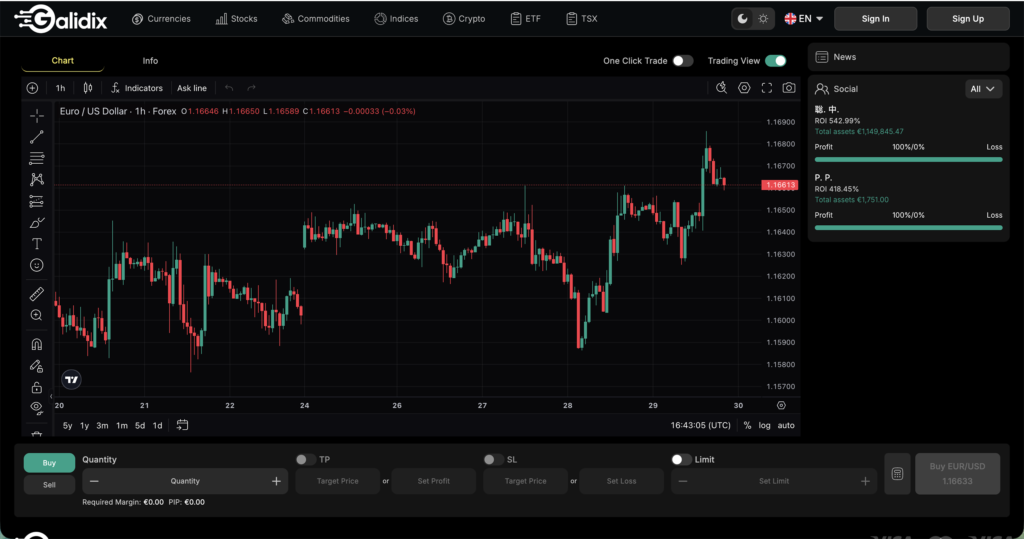Toggle One Click Trade switch
Image resolution: width=1024 pixels, height=539 pixels.
[x=682, y=61]
